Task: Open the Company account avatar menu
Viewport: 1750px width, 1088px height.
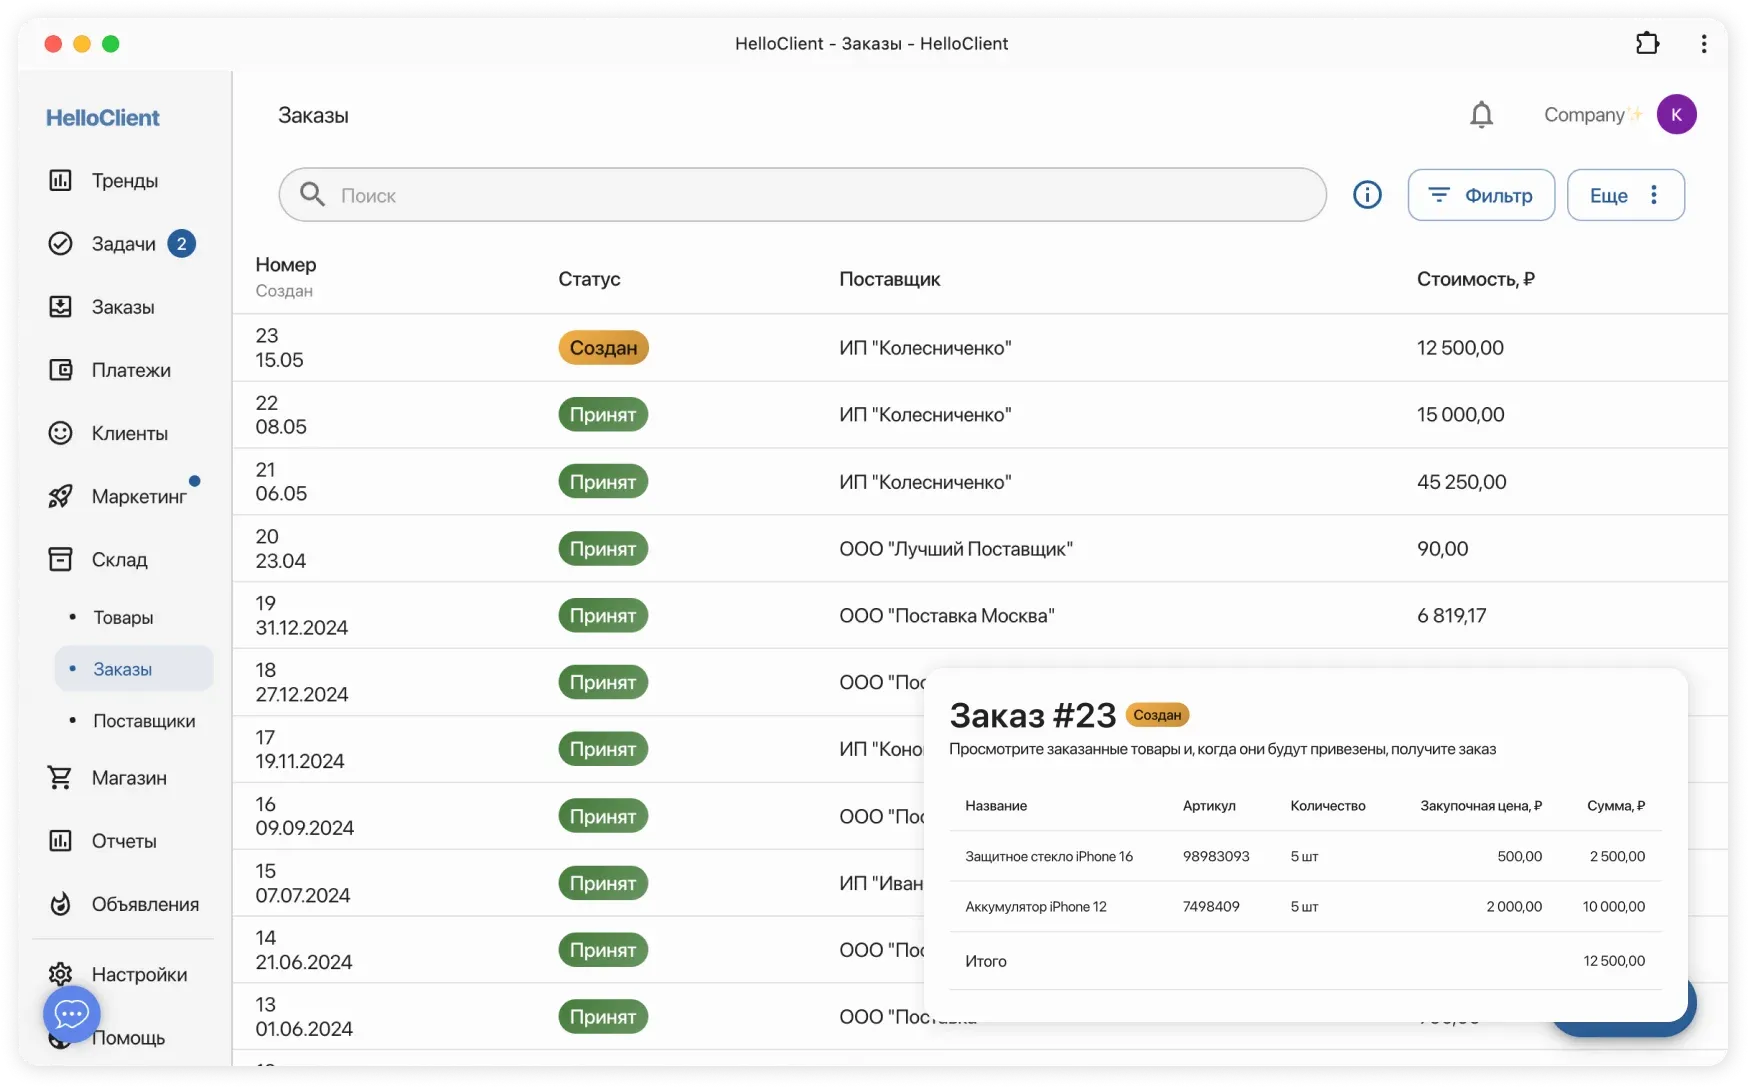Action: point(1676,115)
